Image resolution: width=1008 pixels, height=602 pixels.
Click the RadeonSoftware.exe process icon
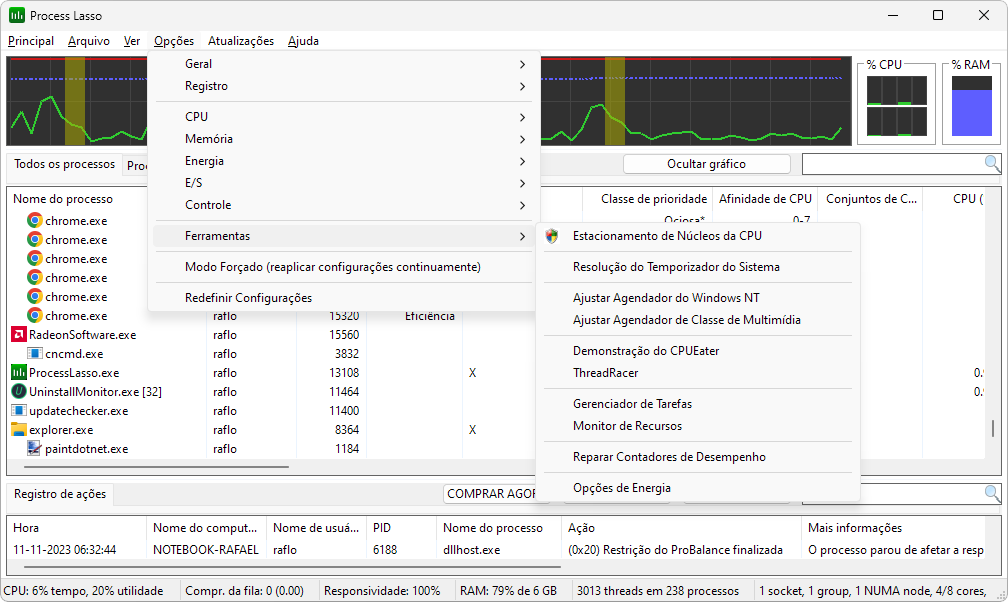[x=19, y=334]
